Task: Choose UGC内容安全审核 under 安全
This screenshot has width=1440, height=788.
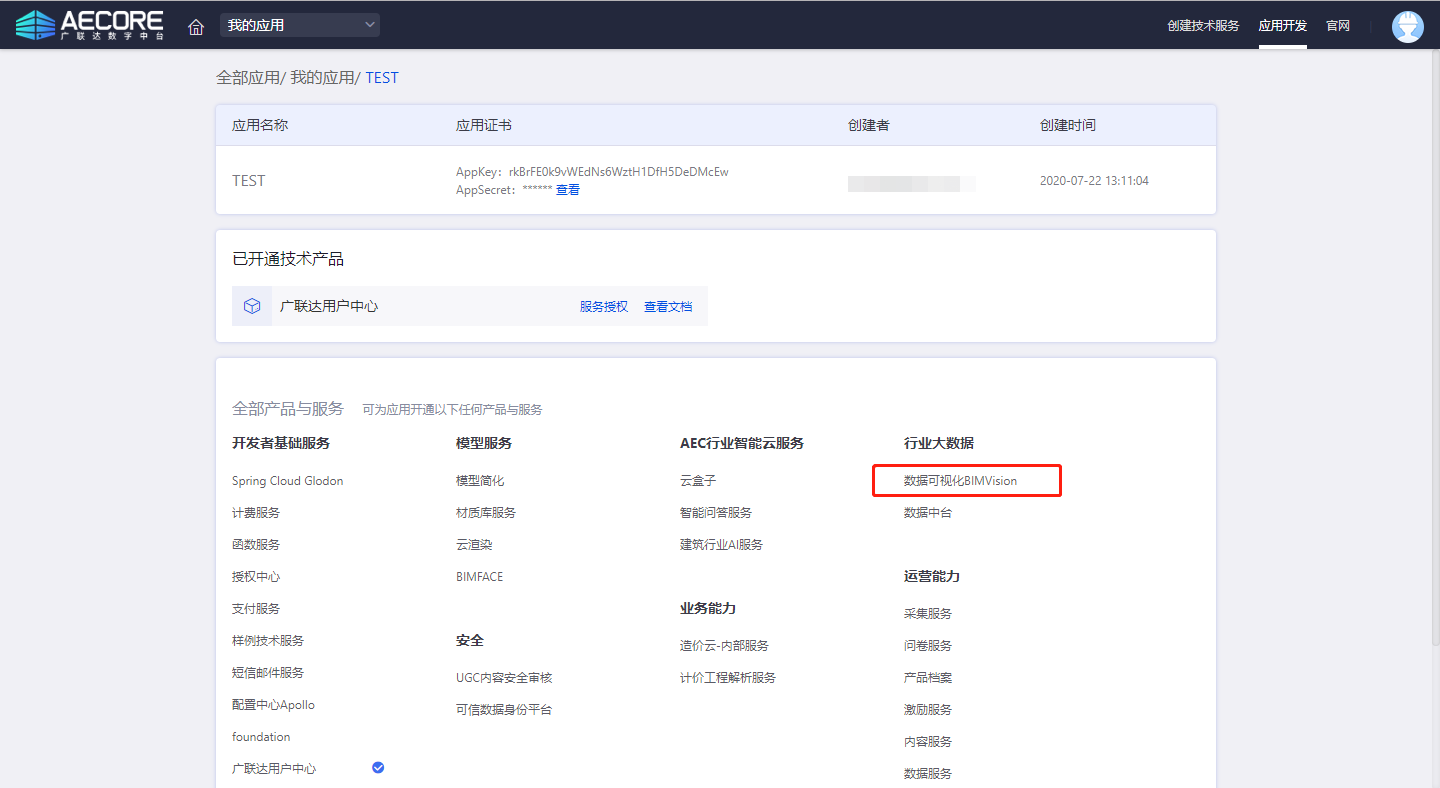Action: click(503, 678)
